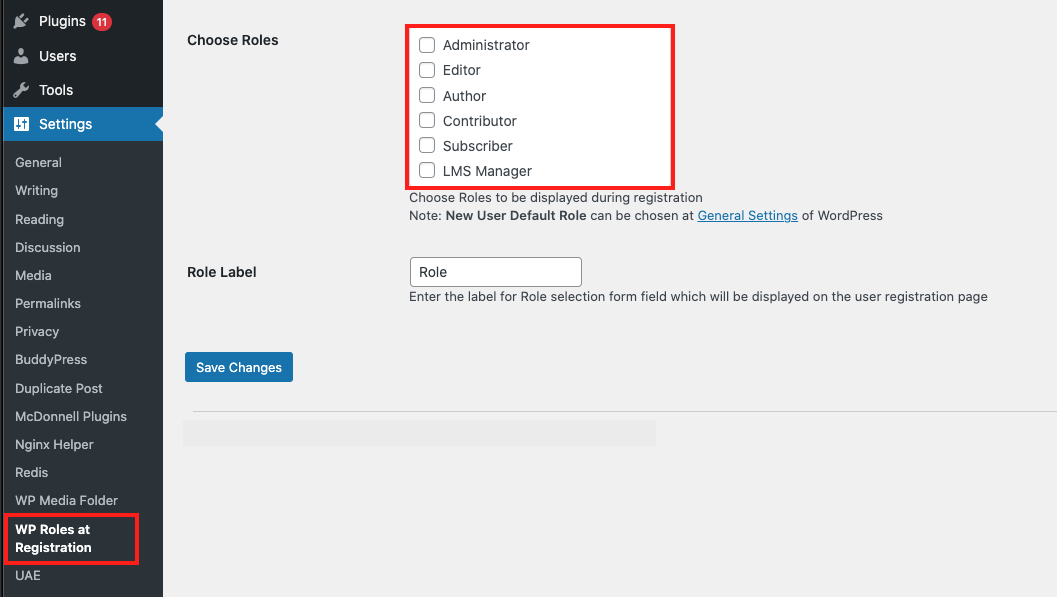Select the Contributor role checkbox

(x=427, y=120)
